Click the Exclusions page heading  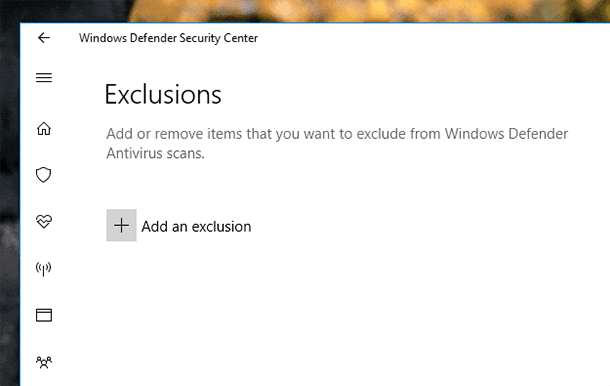[163, 95]
